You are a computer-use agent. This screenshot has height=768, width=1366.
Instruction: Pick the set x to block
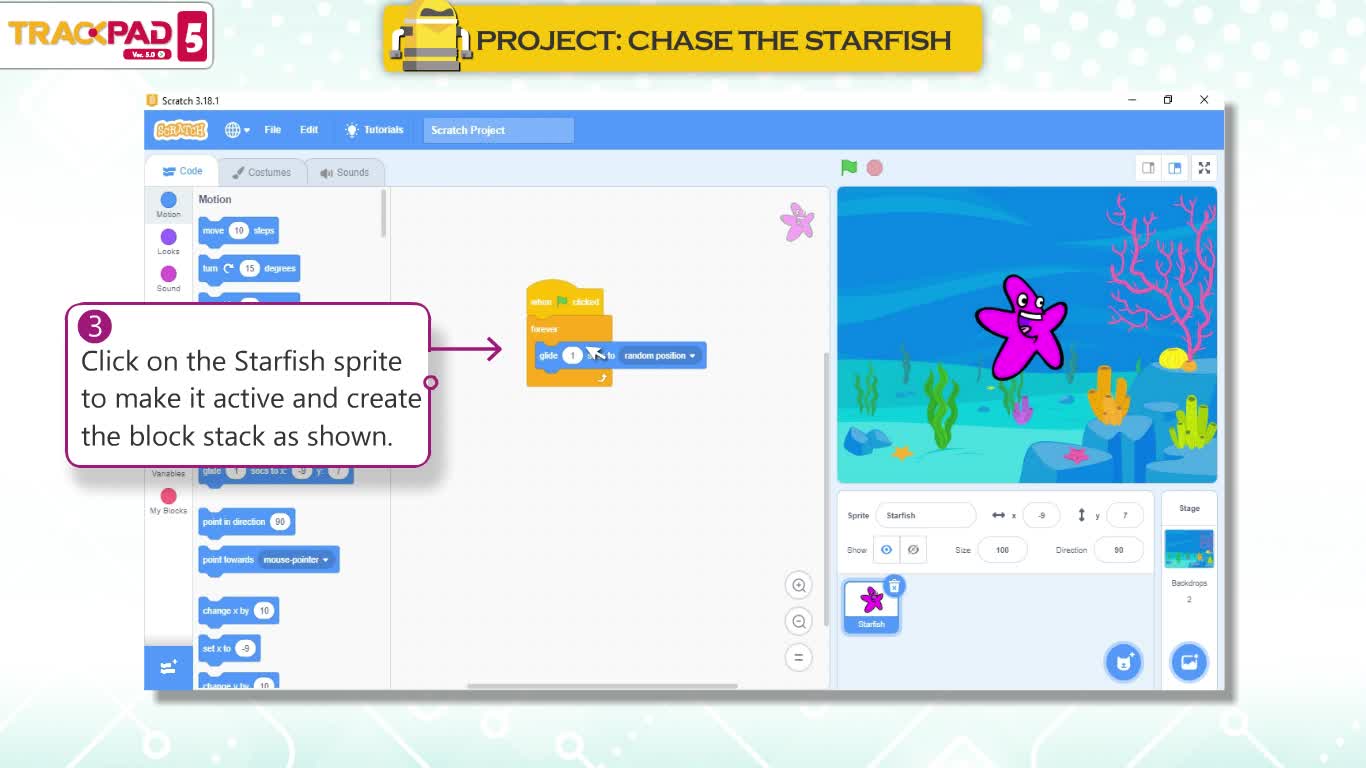pos(229,649)
